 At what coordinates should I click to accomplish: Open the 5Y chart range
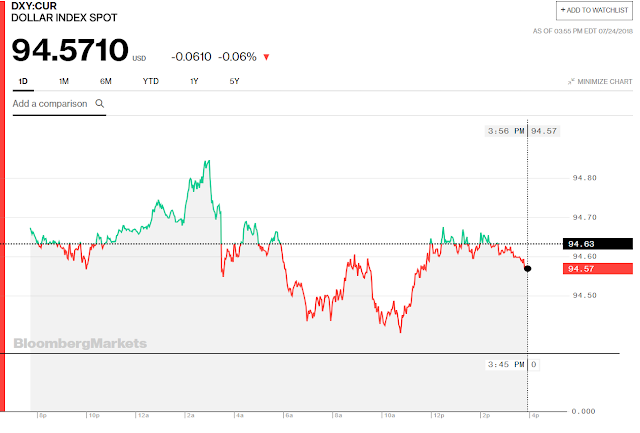[234, 80]
